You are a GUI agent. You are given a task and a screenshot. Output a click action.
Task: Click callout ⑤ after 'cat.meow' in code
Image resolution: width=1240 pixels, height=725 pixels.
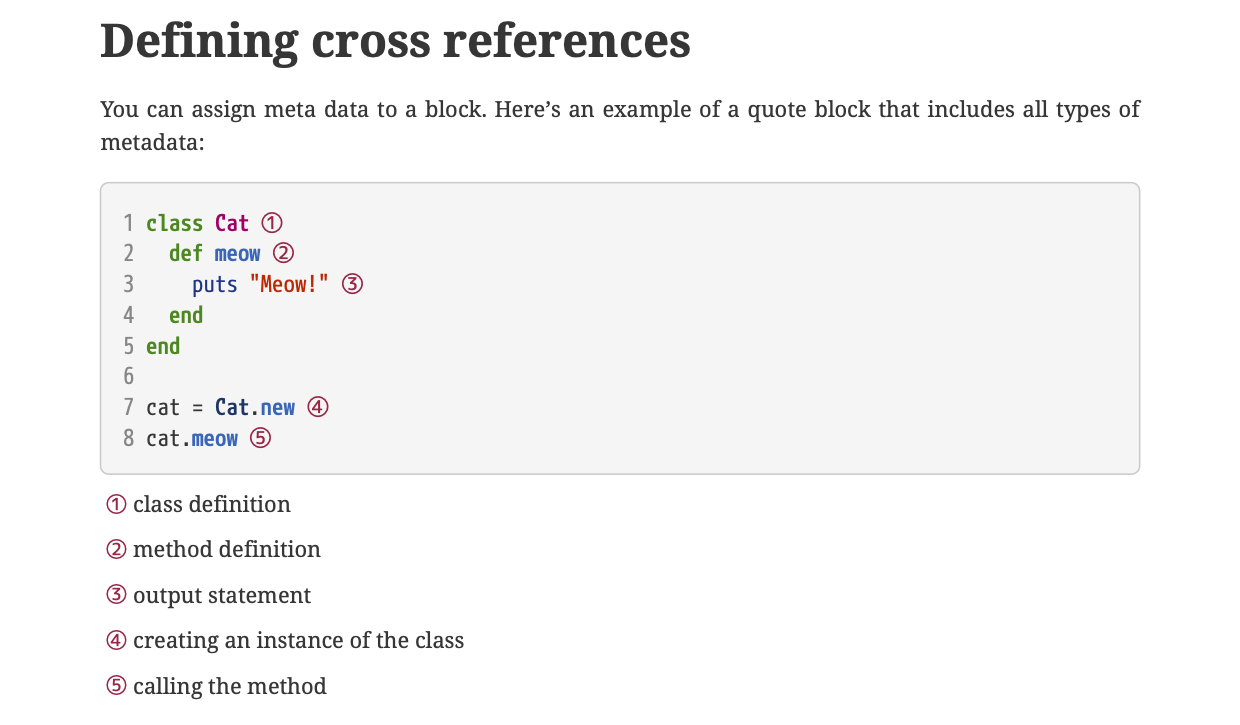point(260,438)
